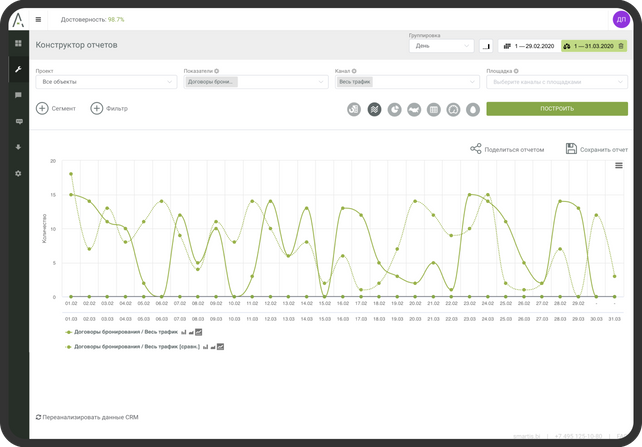The height and width of the screenshot is (447, 642).
Task: Toggle the comparison legend series (сравн.)
Action: click(x=131, y=347)
